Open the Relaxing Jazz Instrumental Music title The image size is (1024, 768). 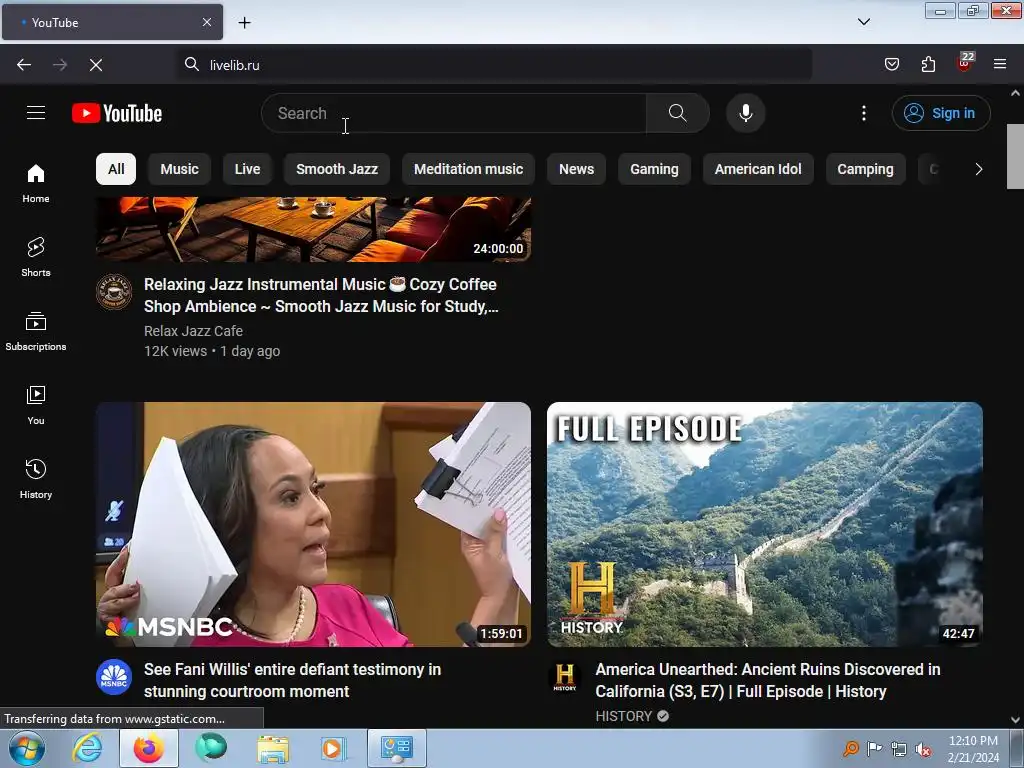321,295
